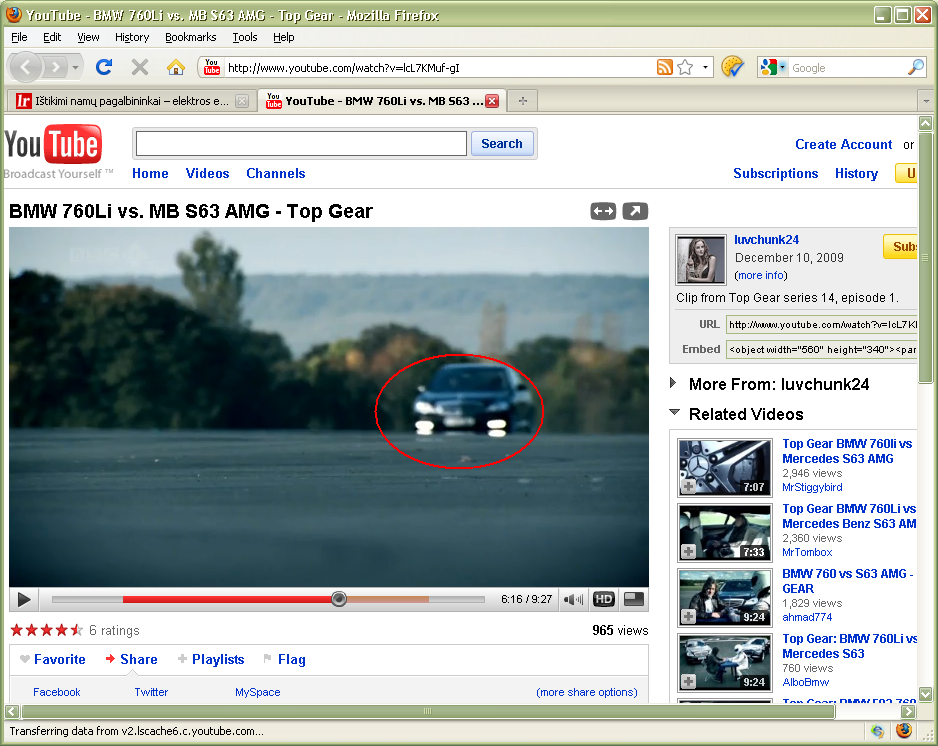Subscribe via the RSS feed icon
Image resolution: width=938 pixels, height=746 pixels.
[x=665, y=67]
